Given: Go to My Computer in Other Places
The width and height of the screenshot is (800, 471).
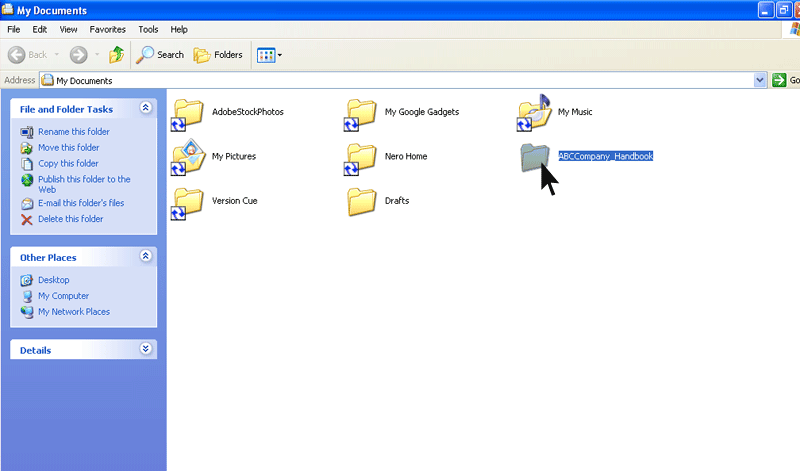Looking at the screenshot, I should point(63,295).
